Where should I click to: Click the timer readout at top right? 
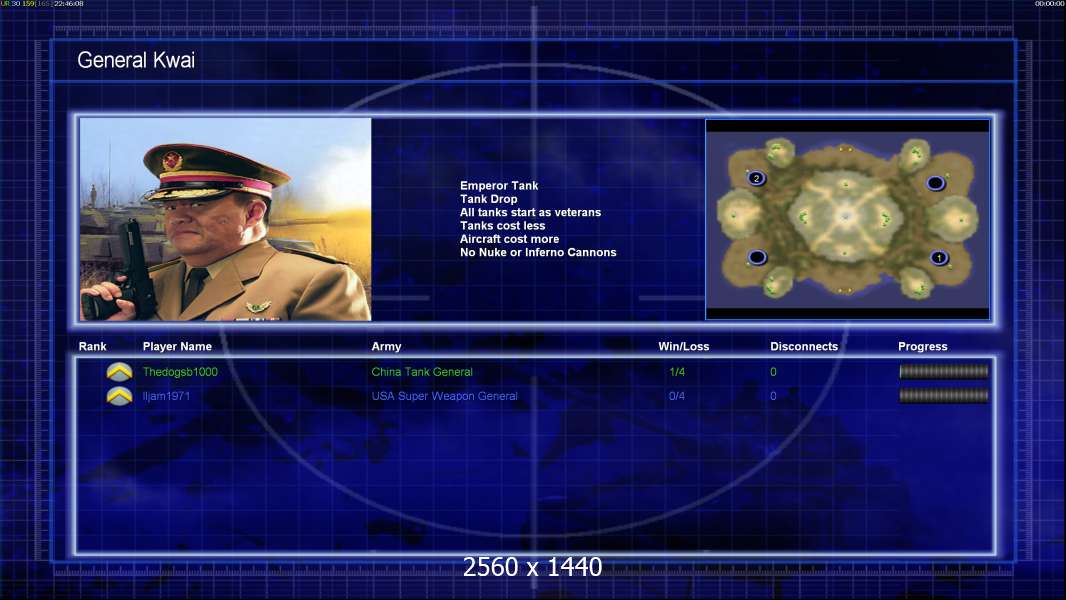[x=1050, y=4]
